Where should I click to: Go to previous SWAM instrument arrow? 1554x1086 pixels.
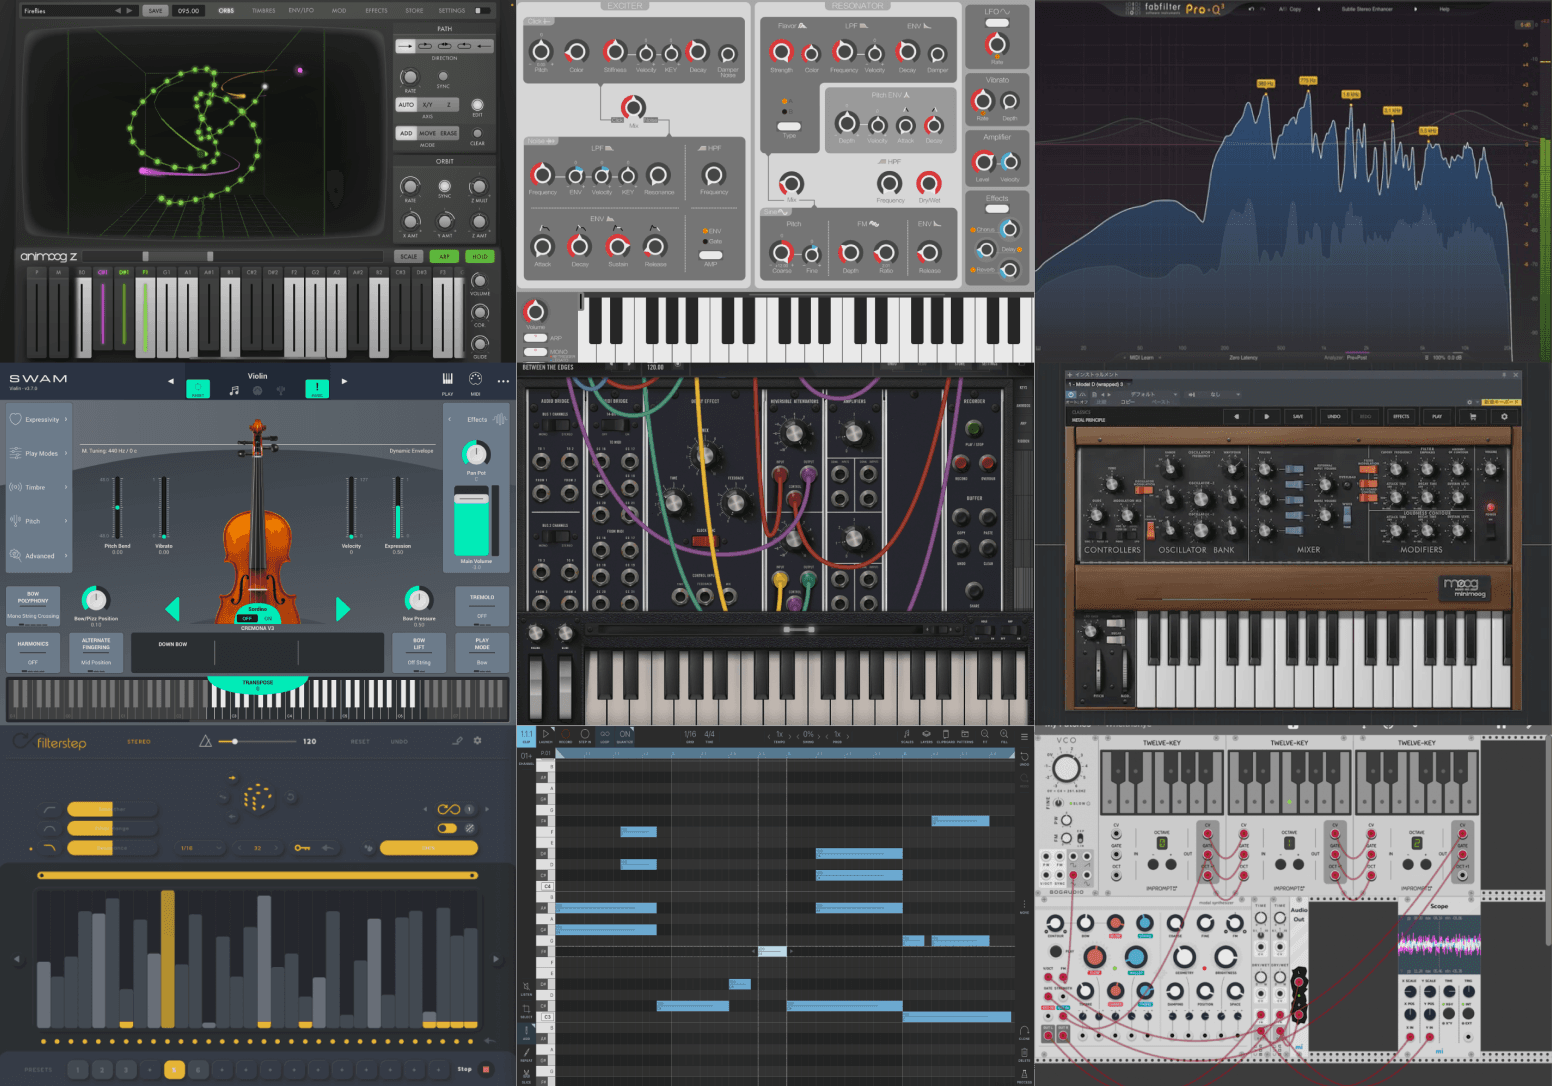coord(171,381)
